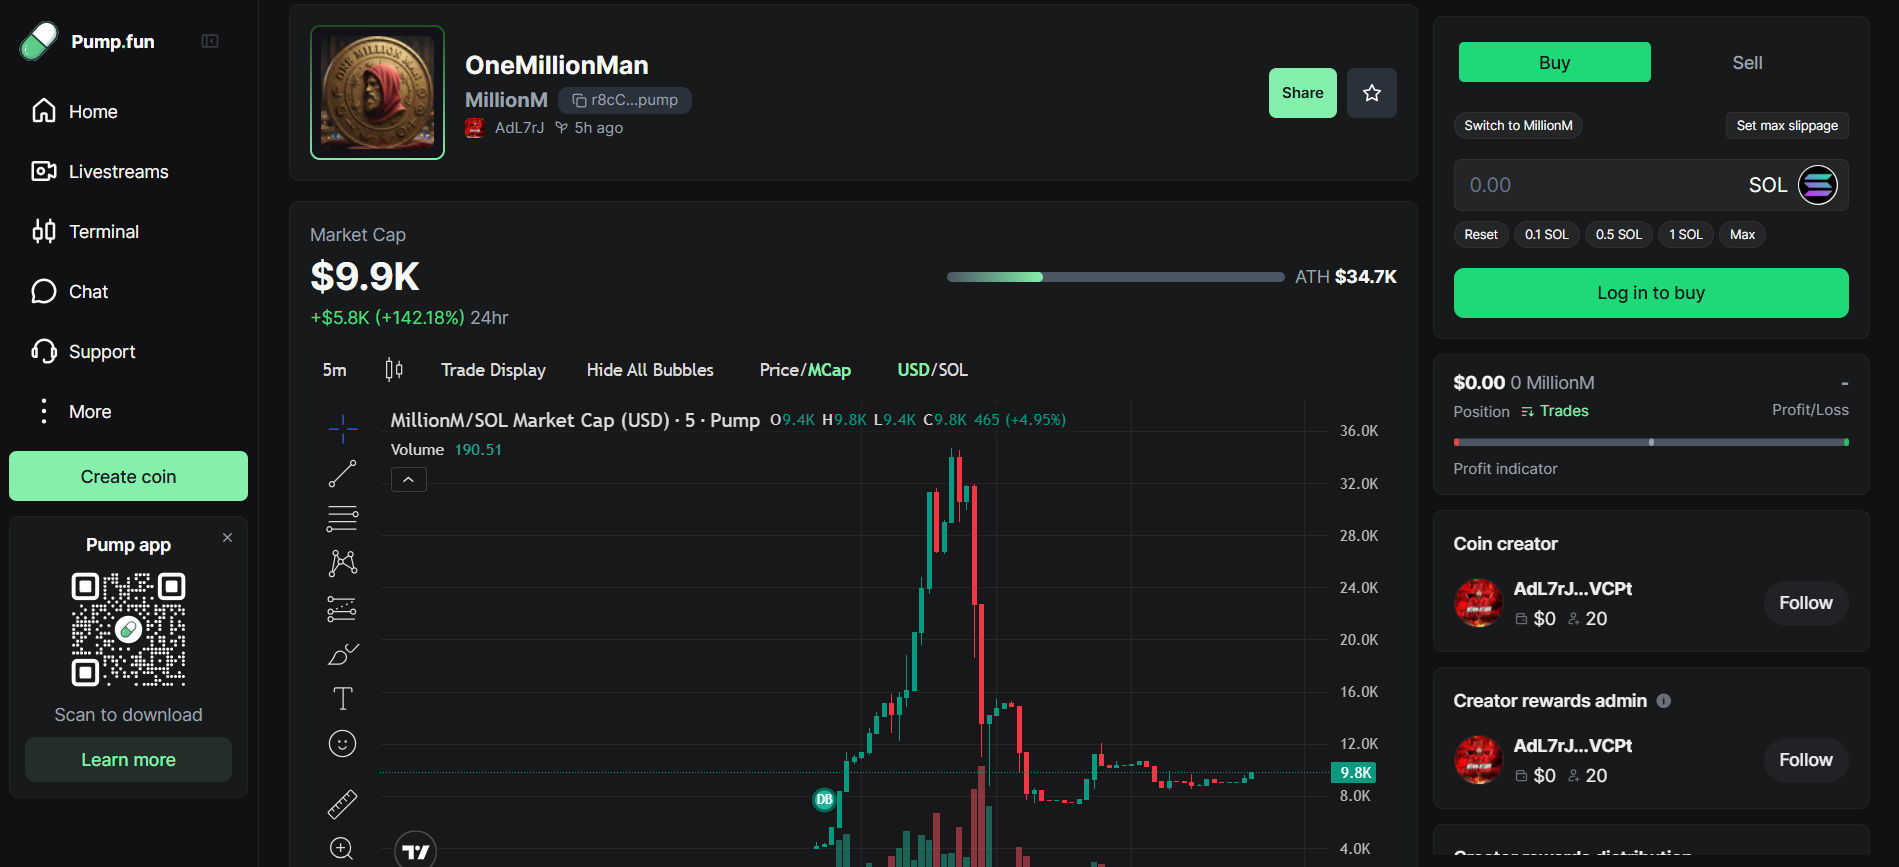
Task: Open the OneMillionMan coin image
Action: click(x=377, y=92)
